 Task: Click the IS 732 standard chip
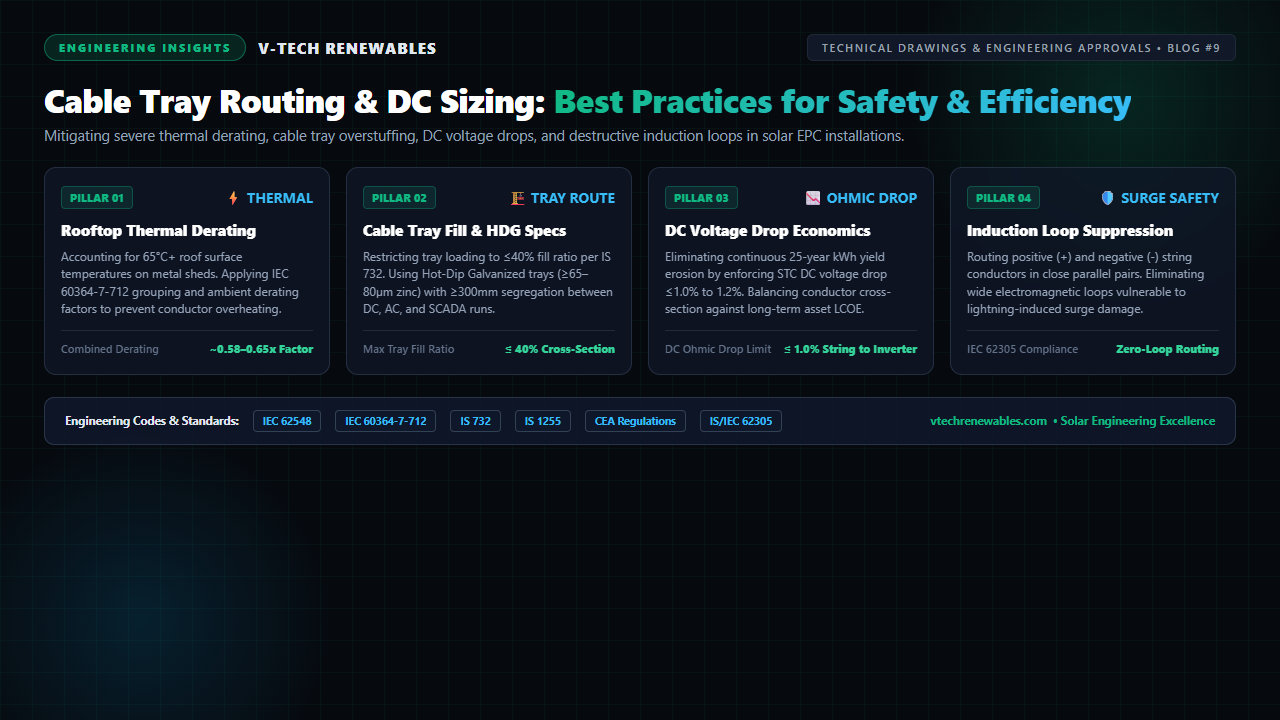tap(475, 421)
